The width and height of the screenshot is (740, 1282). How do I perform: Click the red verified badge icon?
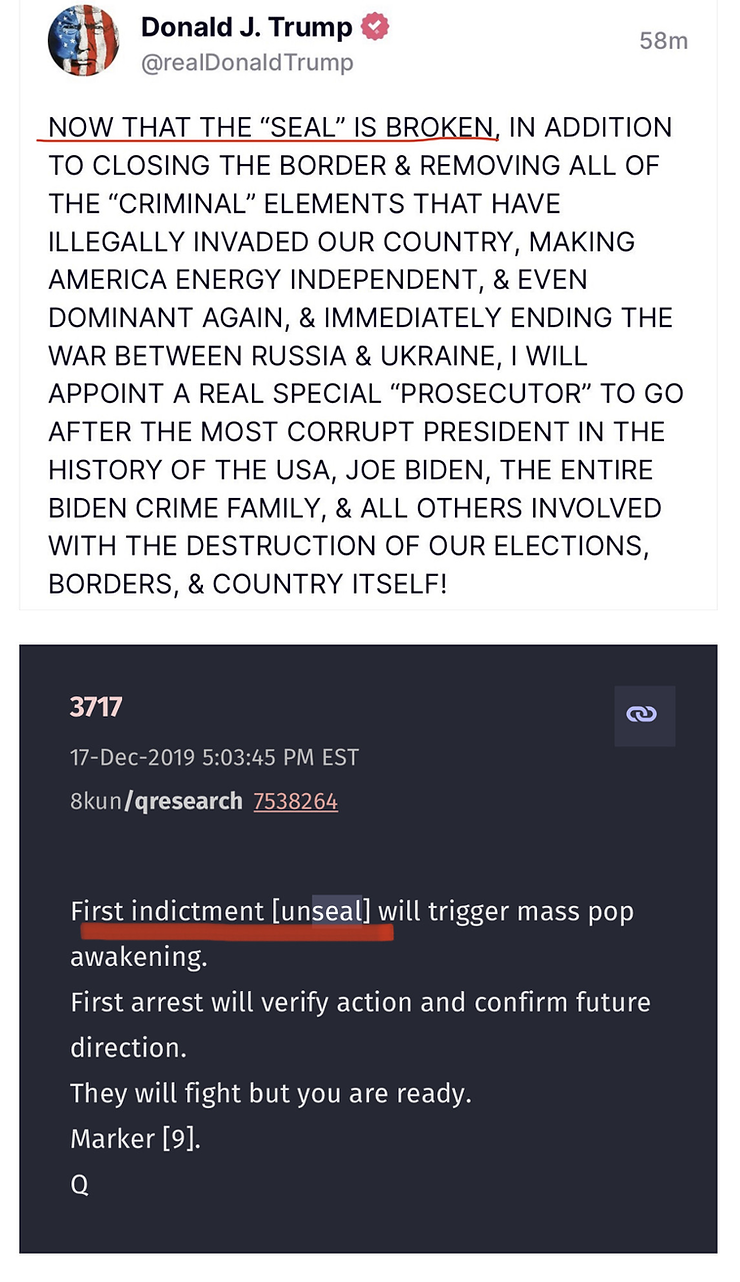[x=375, y=28]
